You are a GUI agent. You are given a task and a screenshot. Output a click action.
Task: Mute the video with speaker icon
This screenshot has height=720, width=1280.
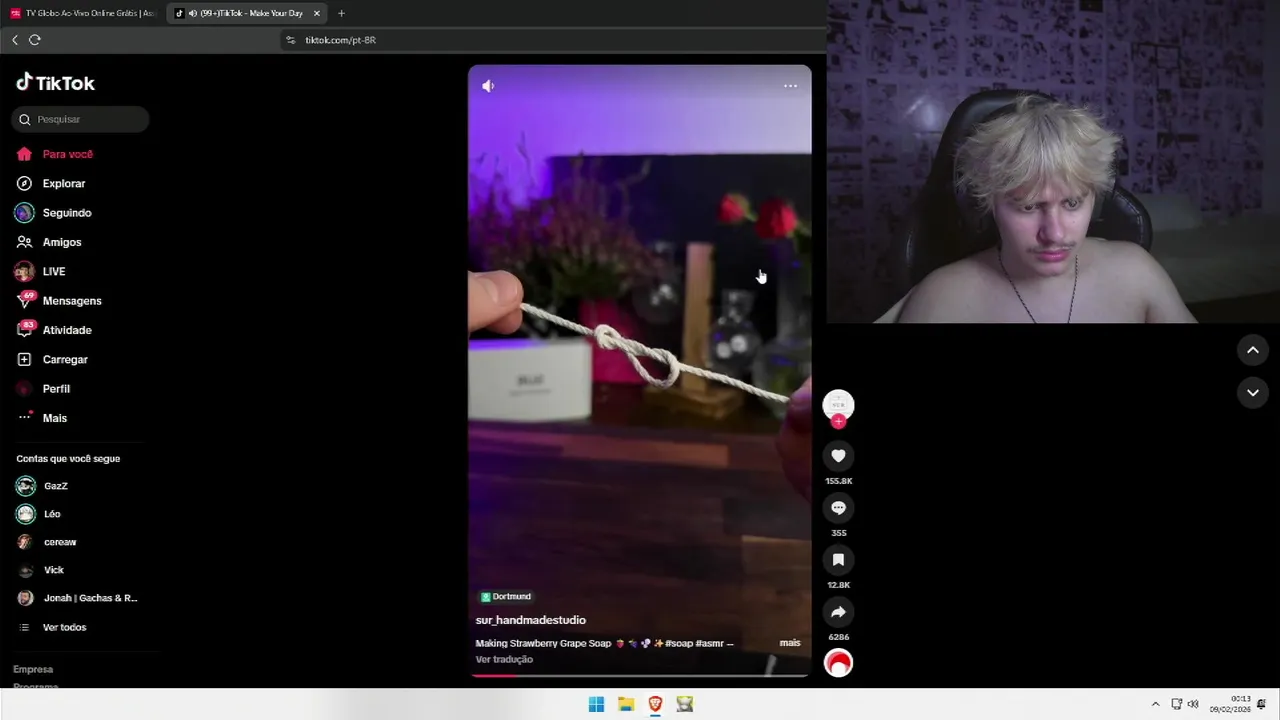coord(488,86)
